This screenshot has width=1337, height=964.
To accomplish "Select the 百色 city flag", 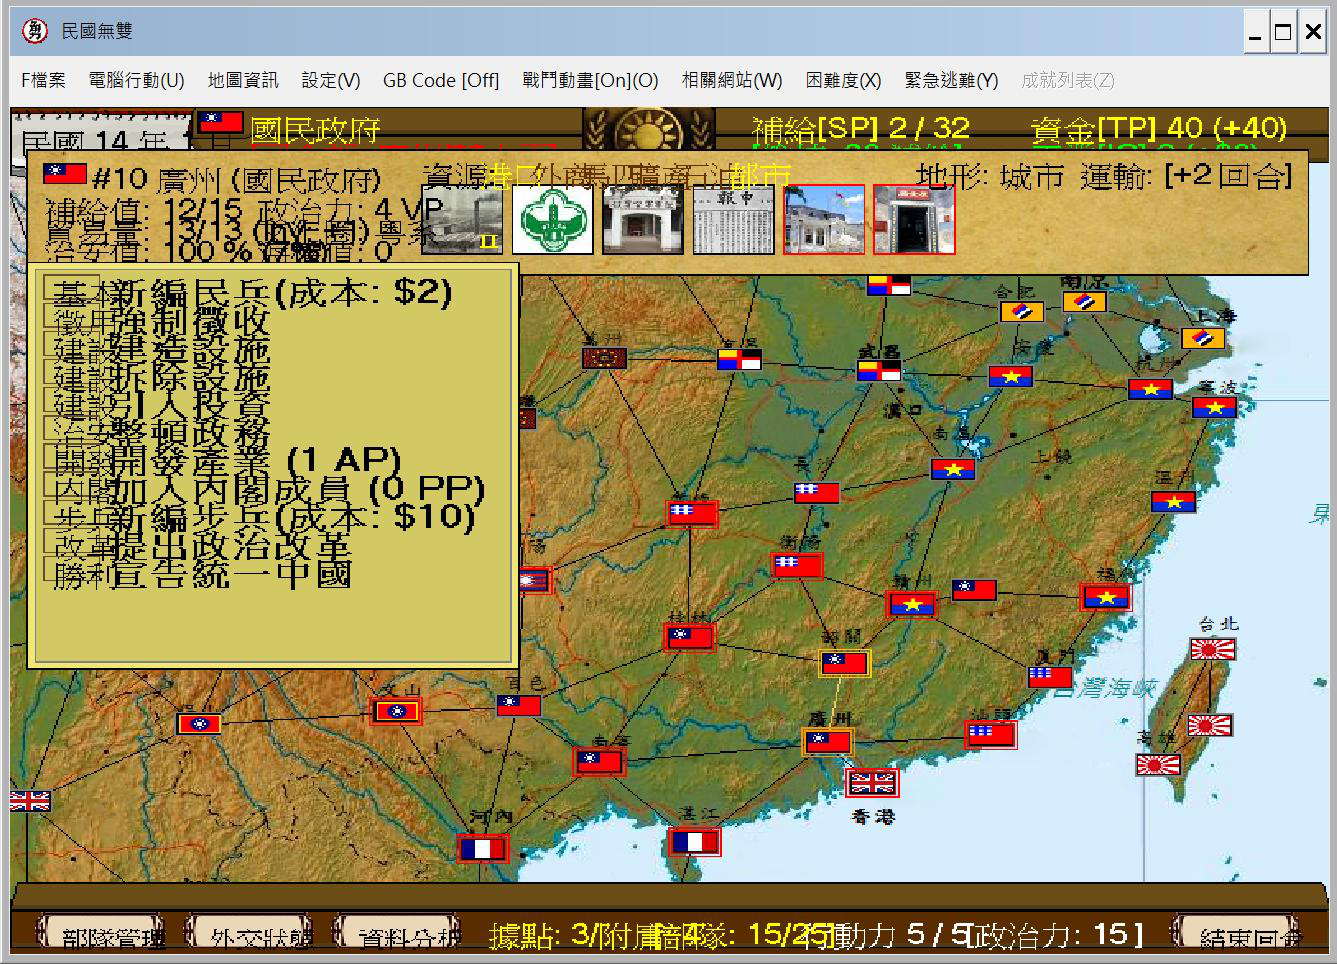I will tap(519, 706).
